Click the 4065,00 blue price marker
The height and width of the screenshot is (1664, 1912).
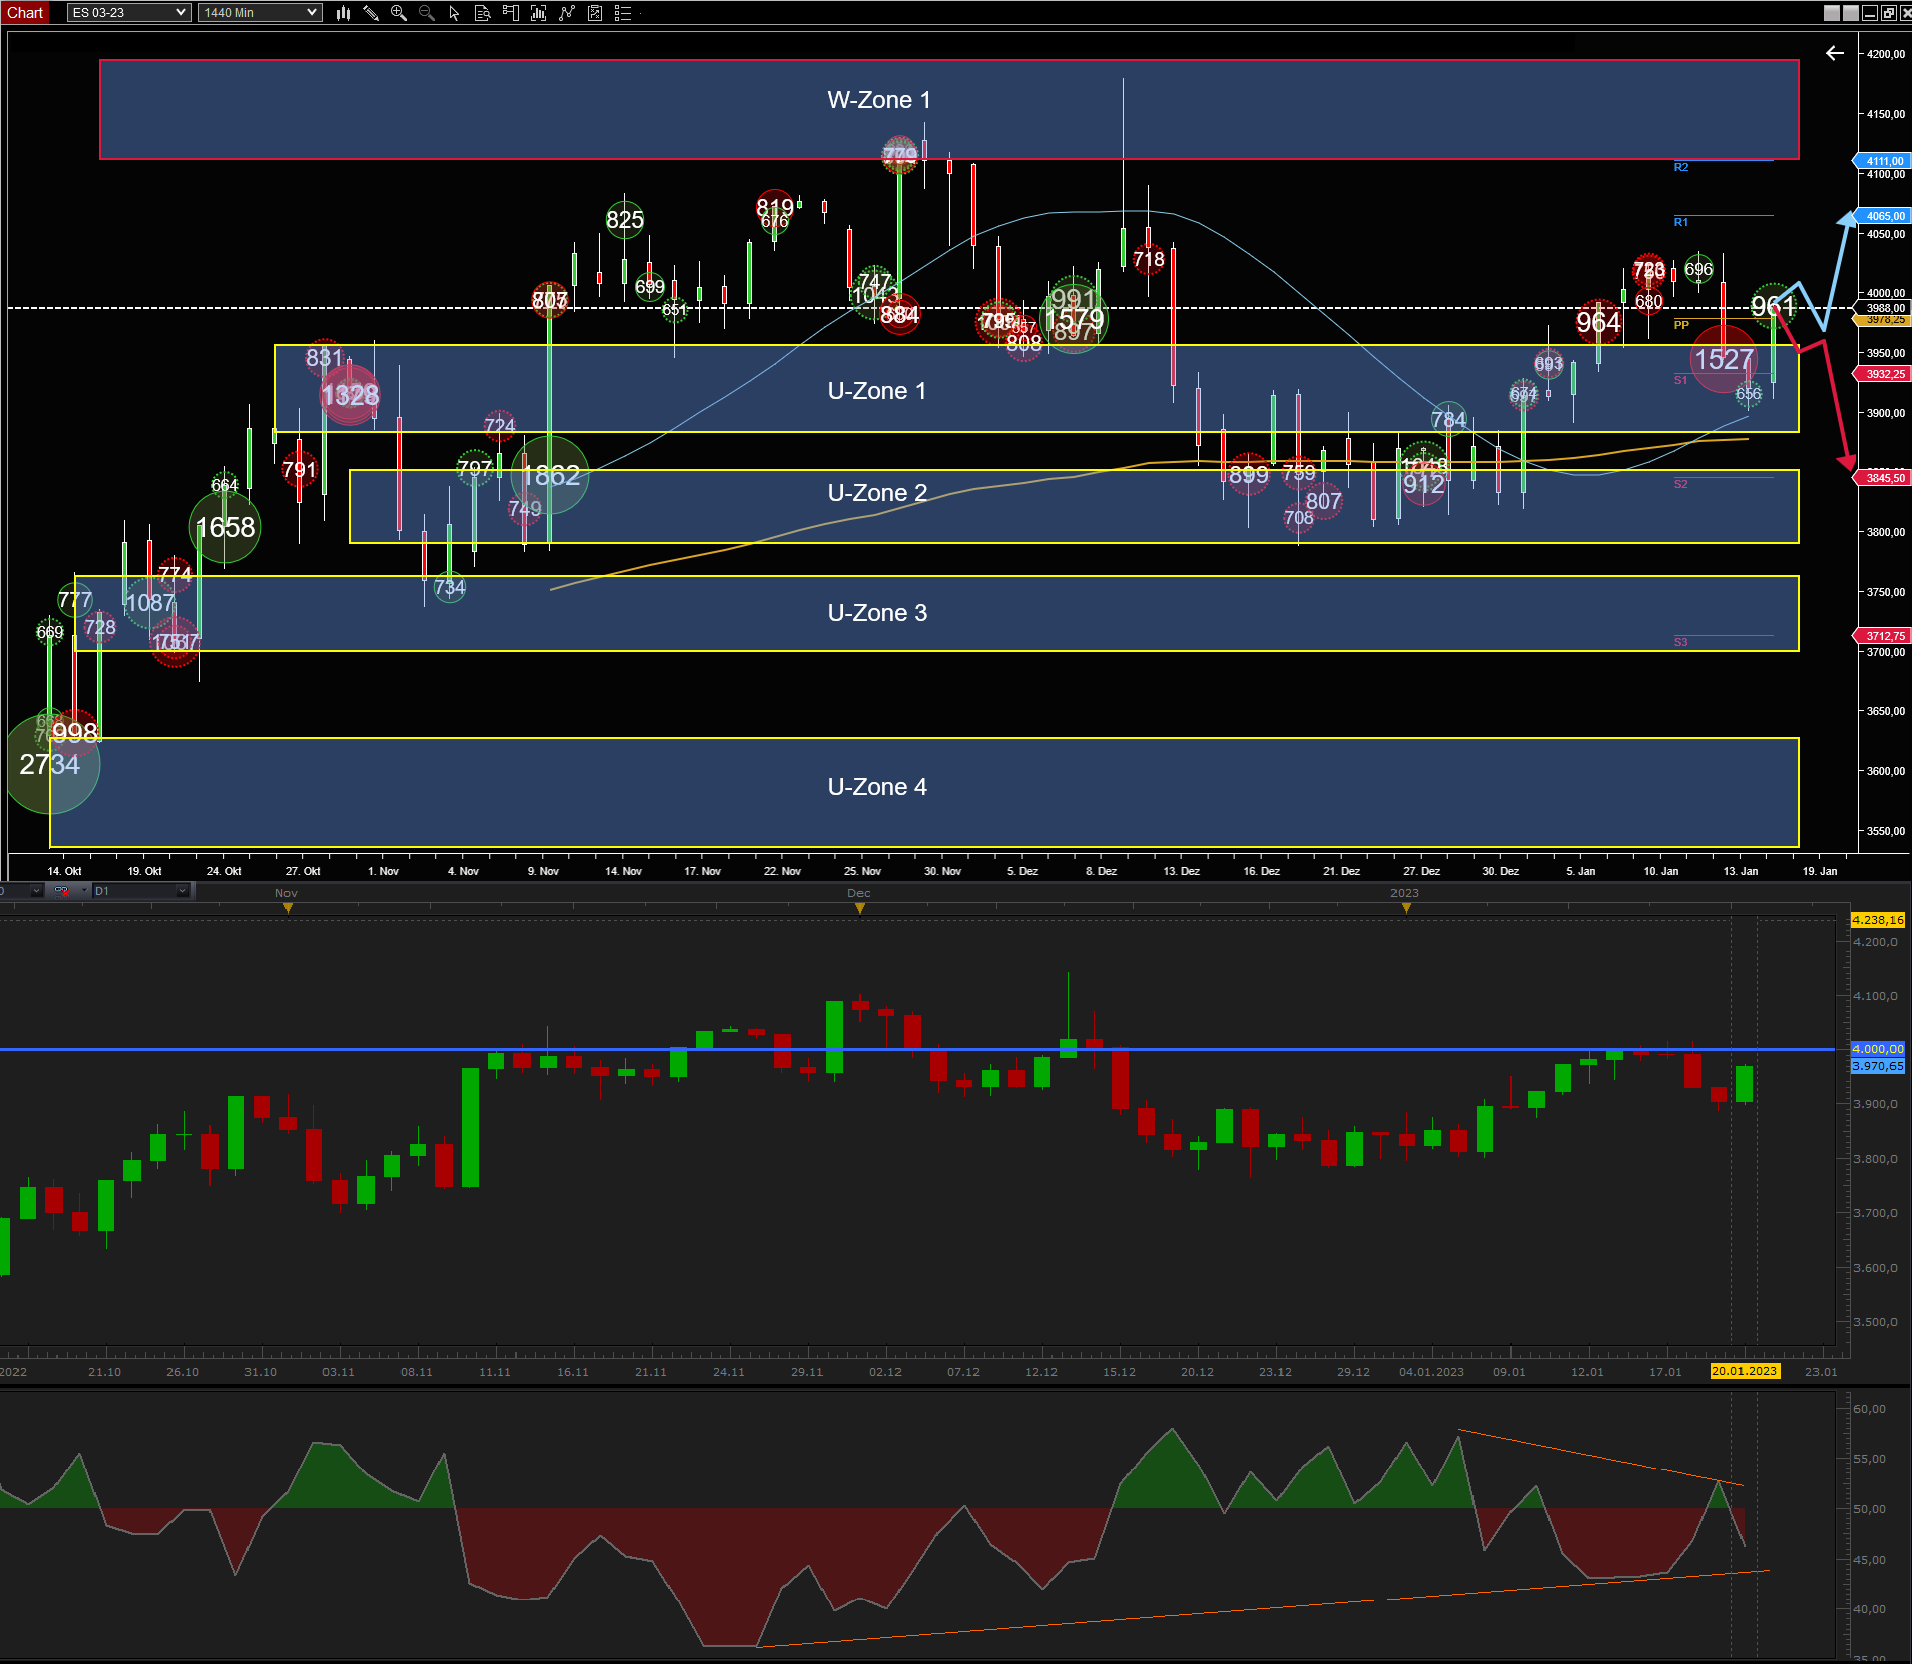pos(1882,216)
